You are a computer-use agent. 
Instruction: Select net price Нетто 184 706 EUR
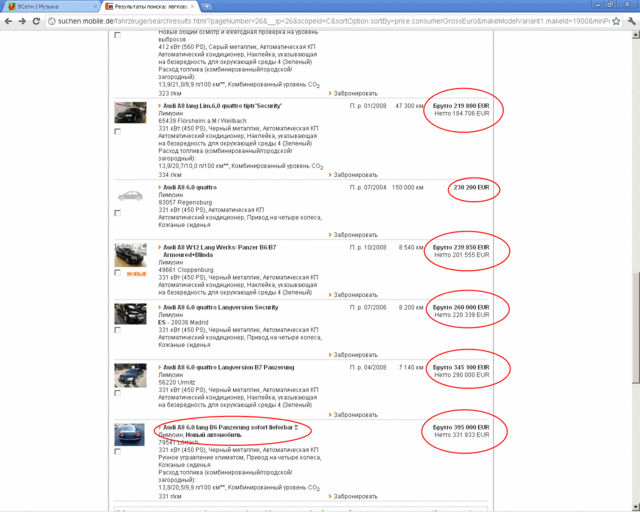coord(462,114)
